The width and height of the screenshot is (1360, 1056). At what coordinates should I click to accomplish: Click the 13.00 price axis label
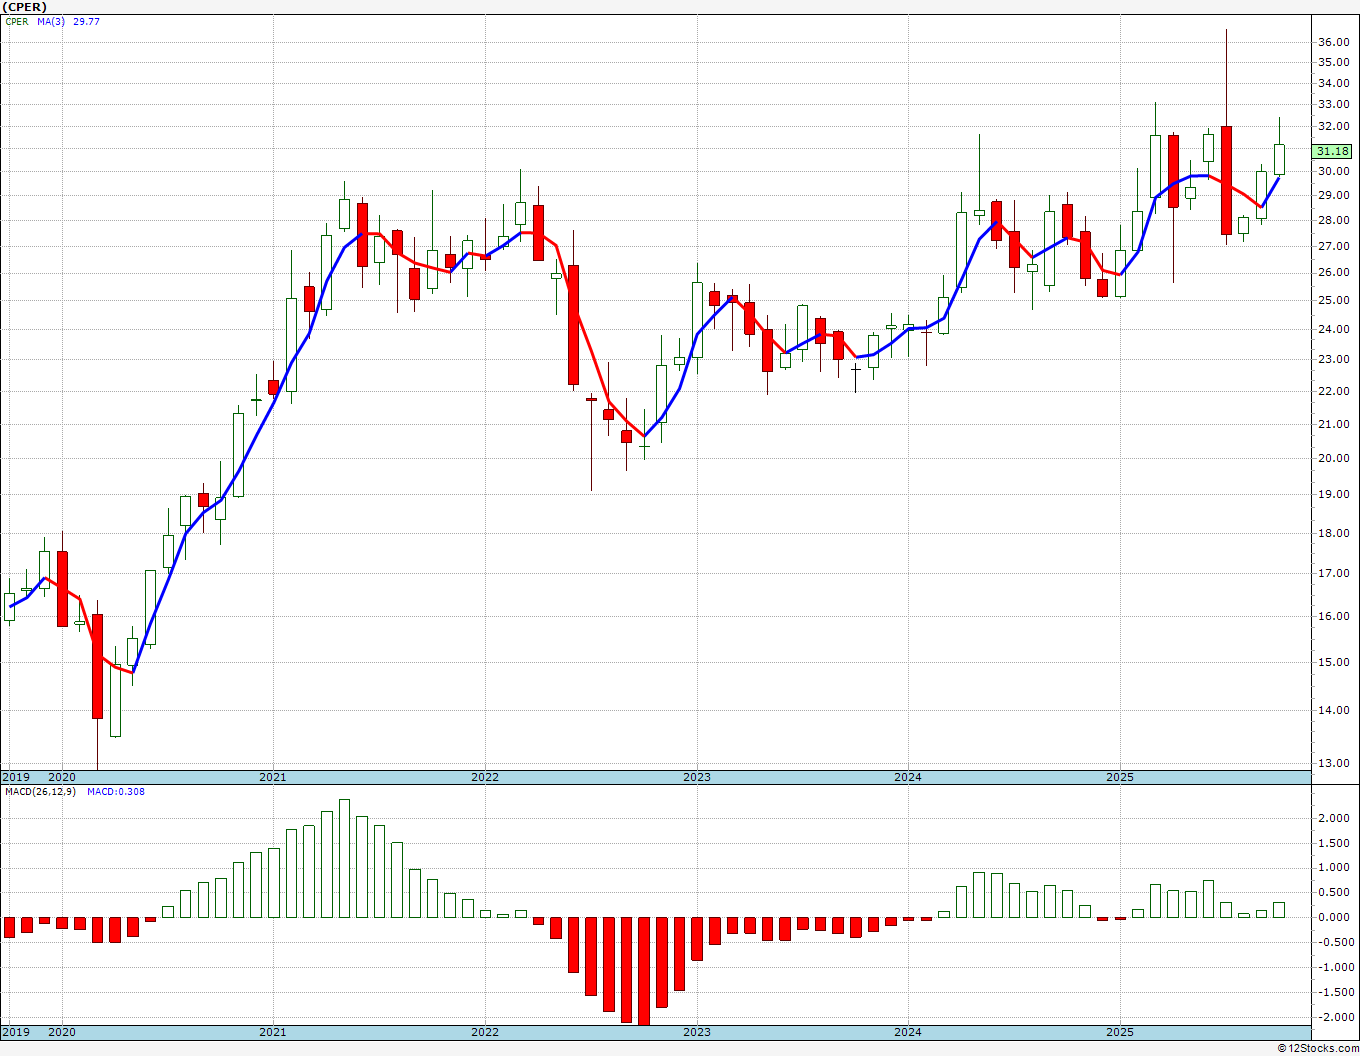point(1332,763)
